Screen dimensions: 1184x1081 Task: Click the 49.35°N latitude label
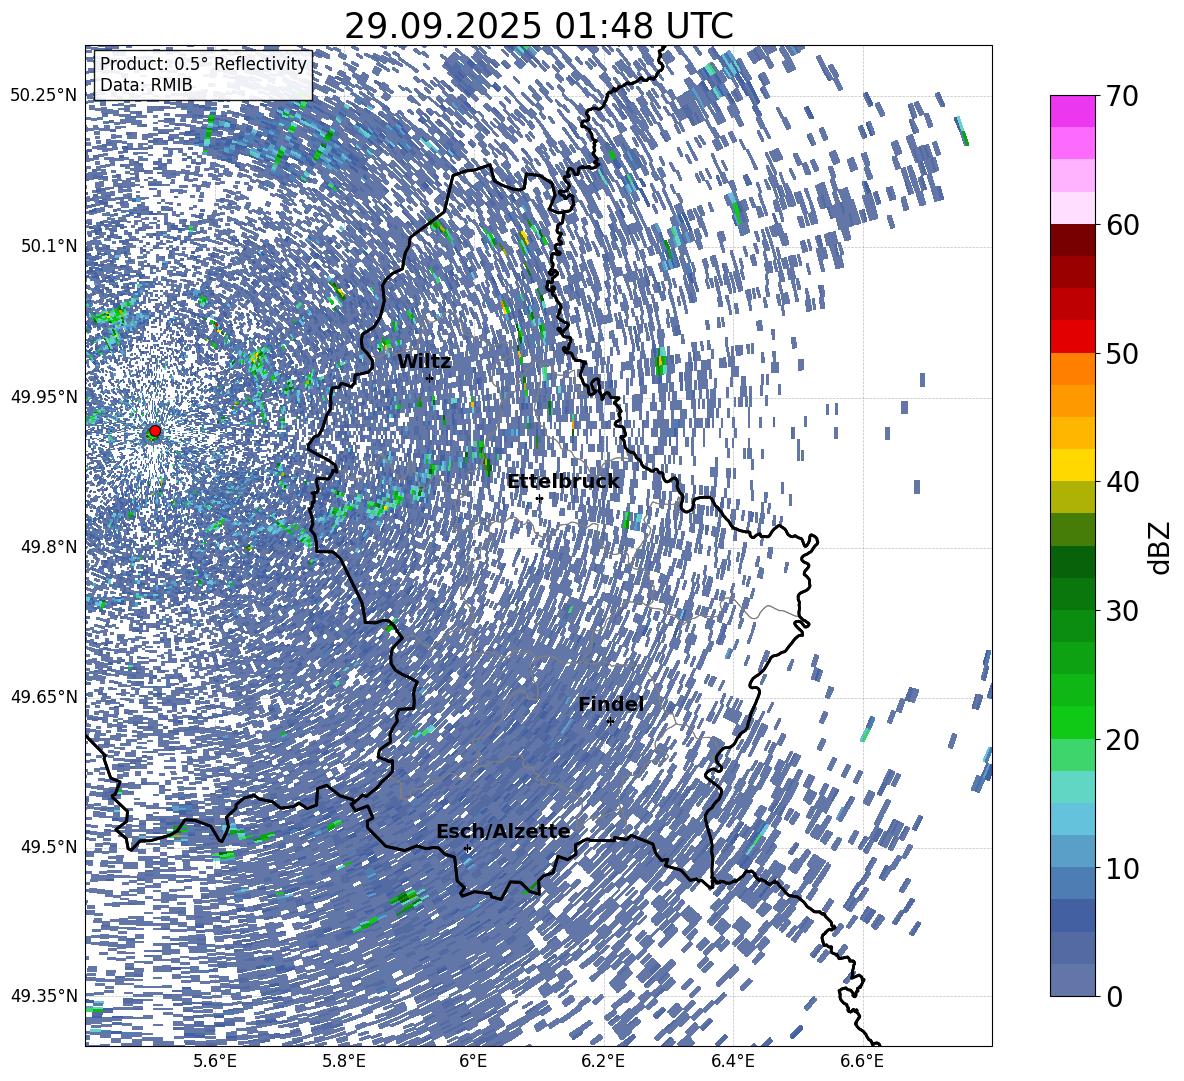click(x=44, y=996)
